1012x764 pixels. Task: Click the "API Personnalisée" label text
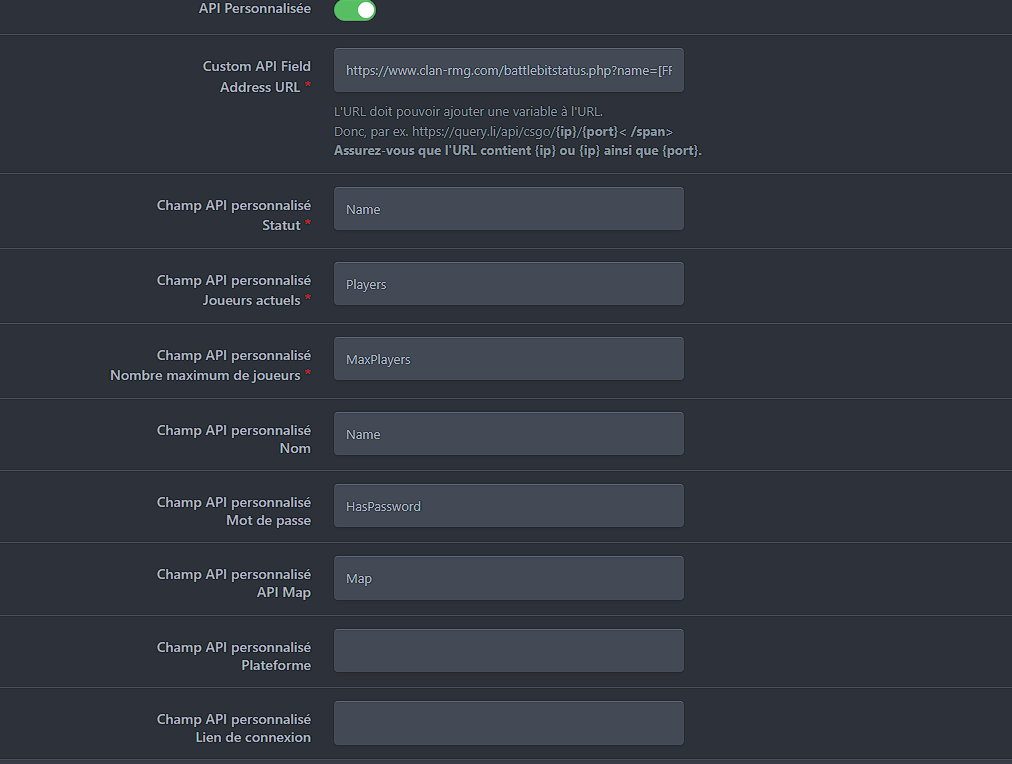pyautogui.click(x=254, y=9)
